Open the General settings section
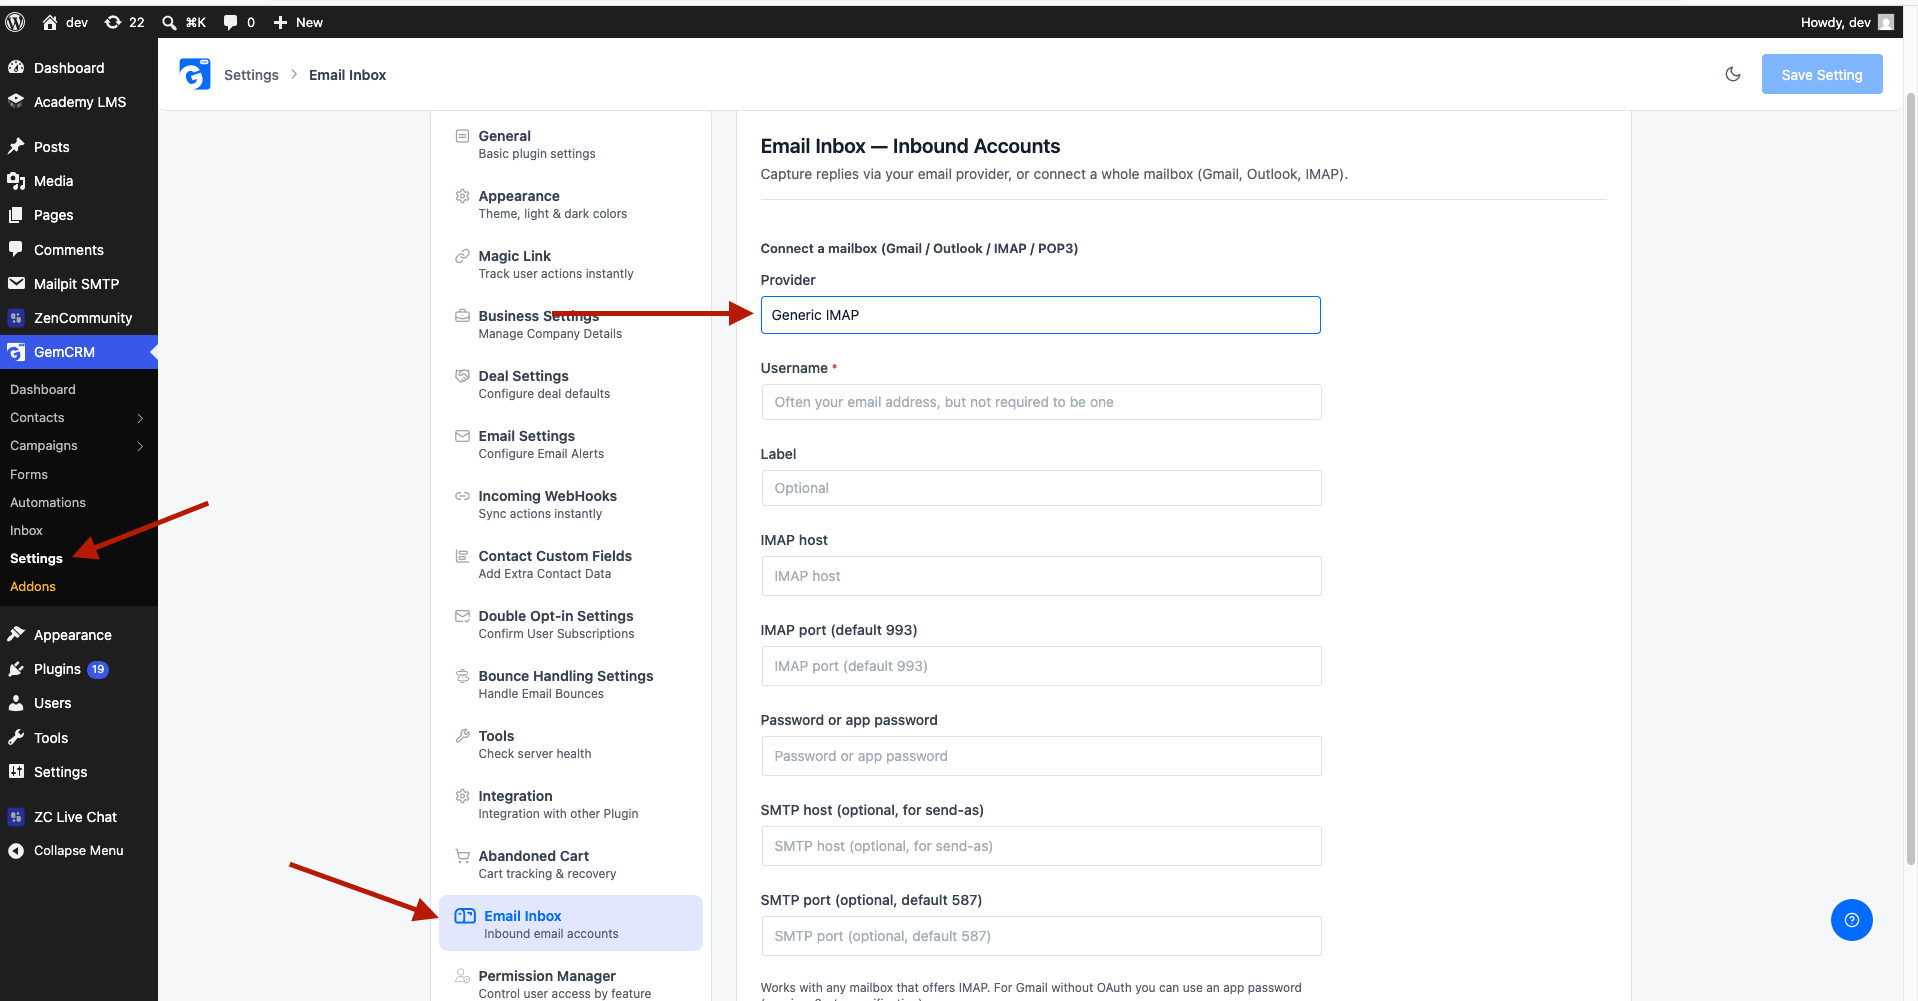This screenshot has width=1918, height=1001. (x=570, y=145)
